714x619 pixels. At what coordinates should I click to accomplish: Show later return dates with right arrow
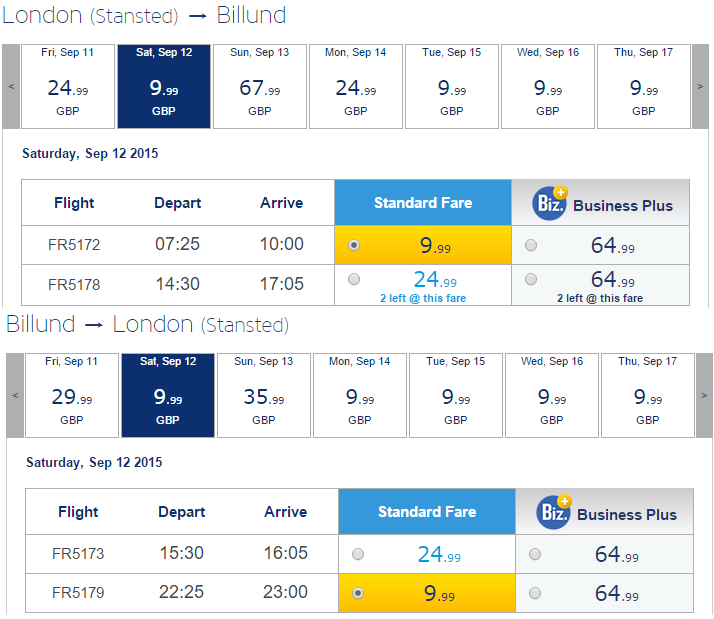pyautogui.click(x=704, y=395)
